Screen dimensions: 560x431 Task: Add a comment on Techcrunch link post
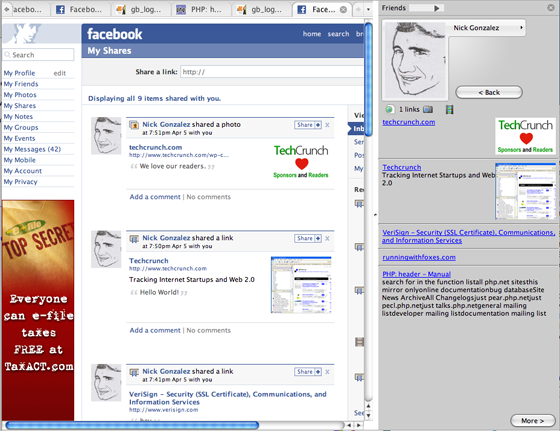(x=155, y=330)
